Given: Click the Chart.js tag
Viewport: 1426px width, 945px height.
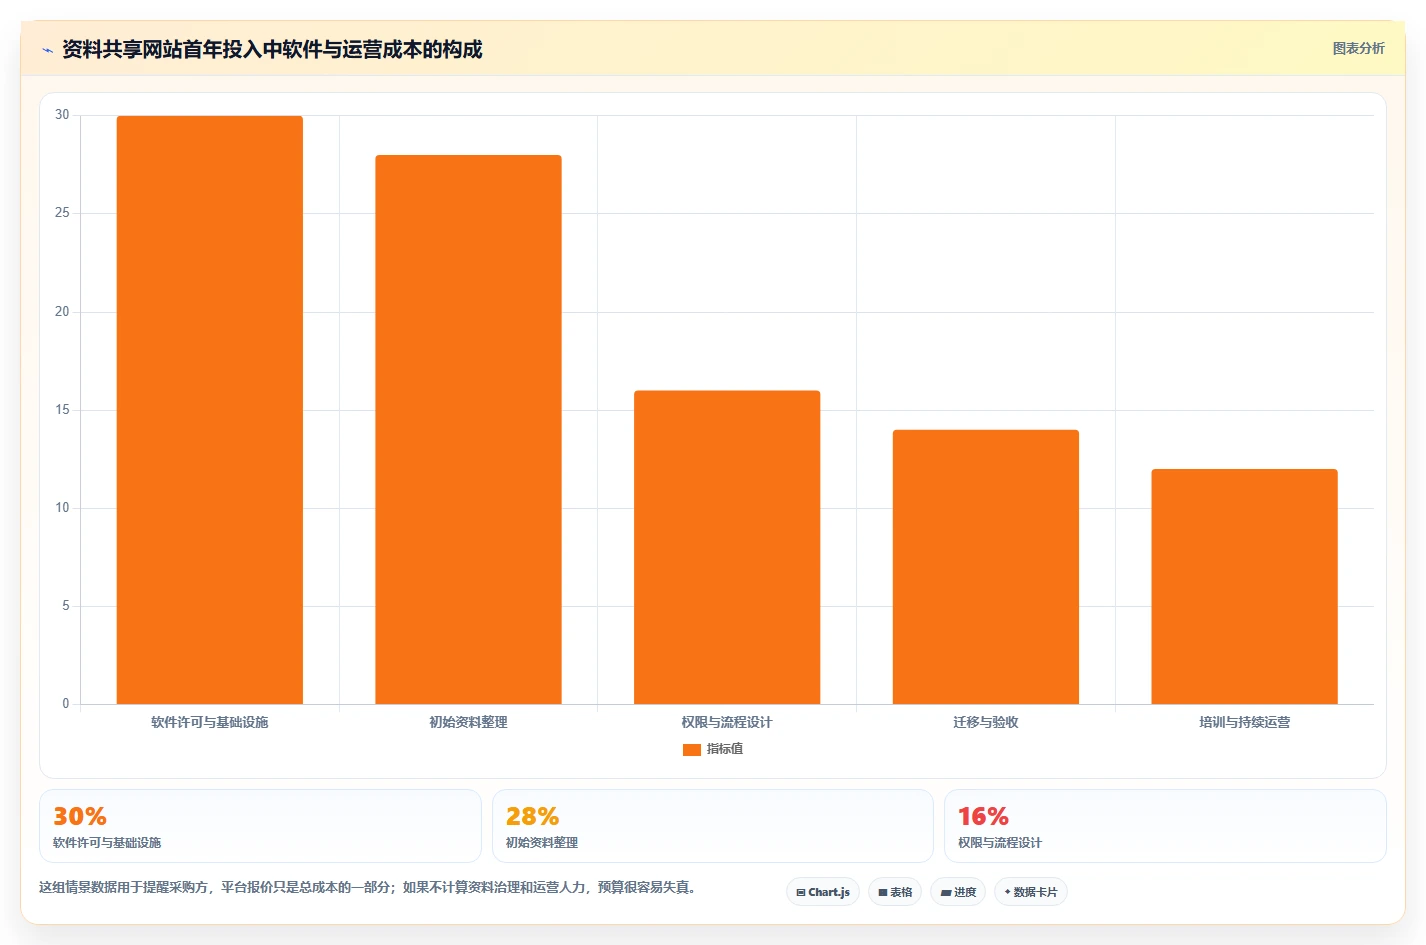Looking at the screenshot, I should click(x=823, y=892).
